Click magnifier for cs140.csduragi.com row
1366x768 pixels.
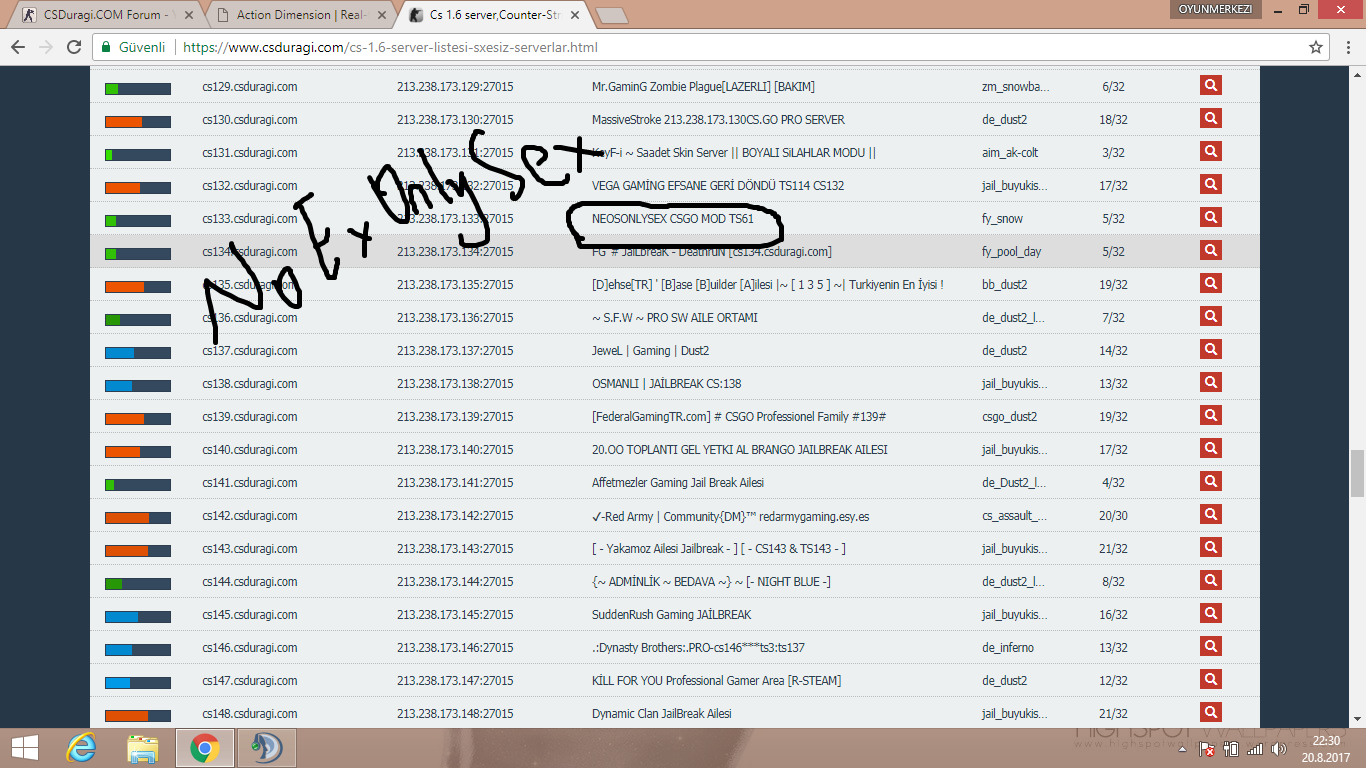click(x=1211, y=449)
